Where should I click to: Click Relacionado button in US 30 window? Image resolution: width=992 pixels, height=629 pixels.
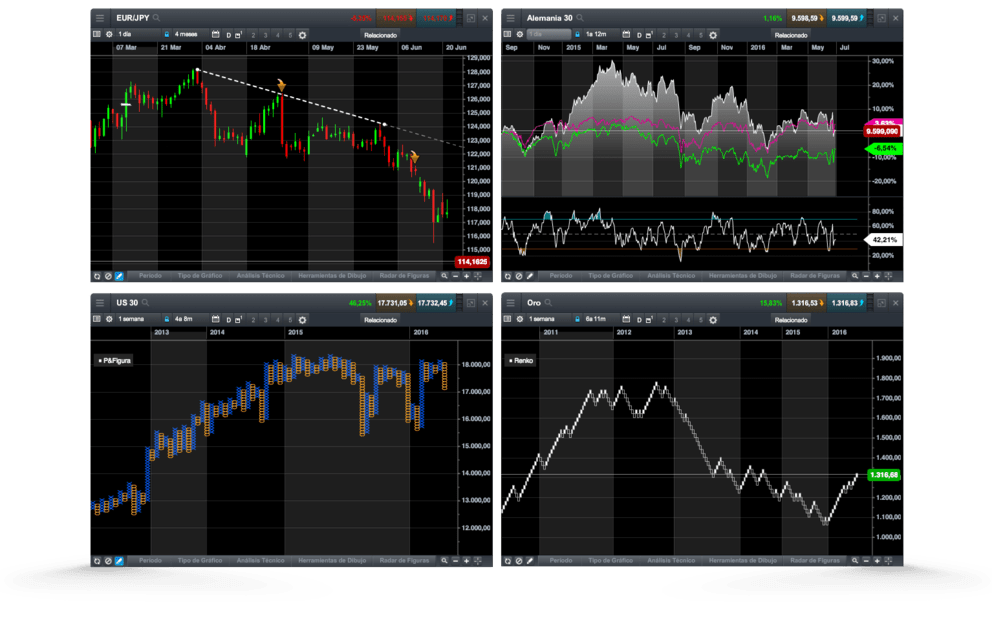[380, 320]
